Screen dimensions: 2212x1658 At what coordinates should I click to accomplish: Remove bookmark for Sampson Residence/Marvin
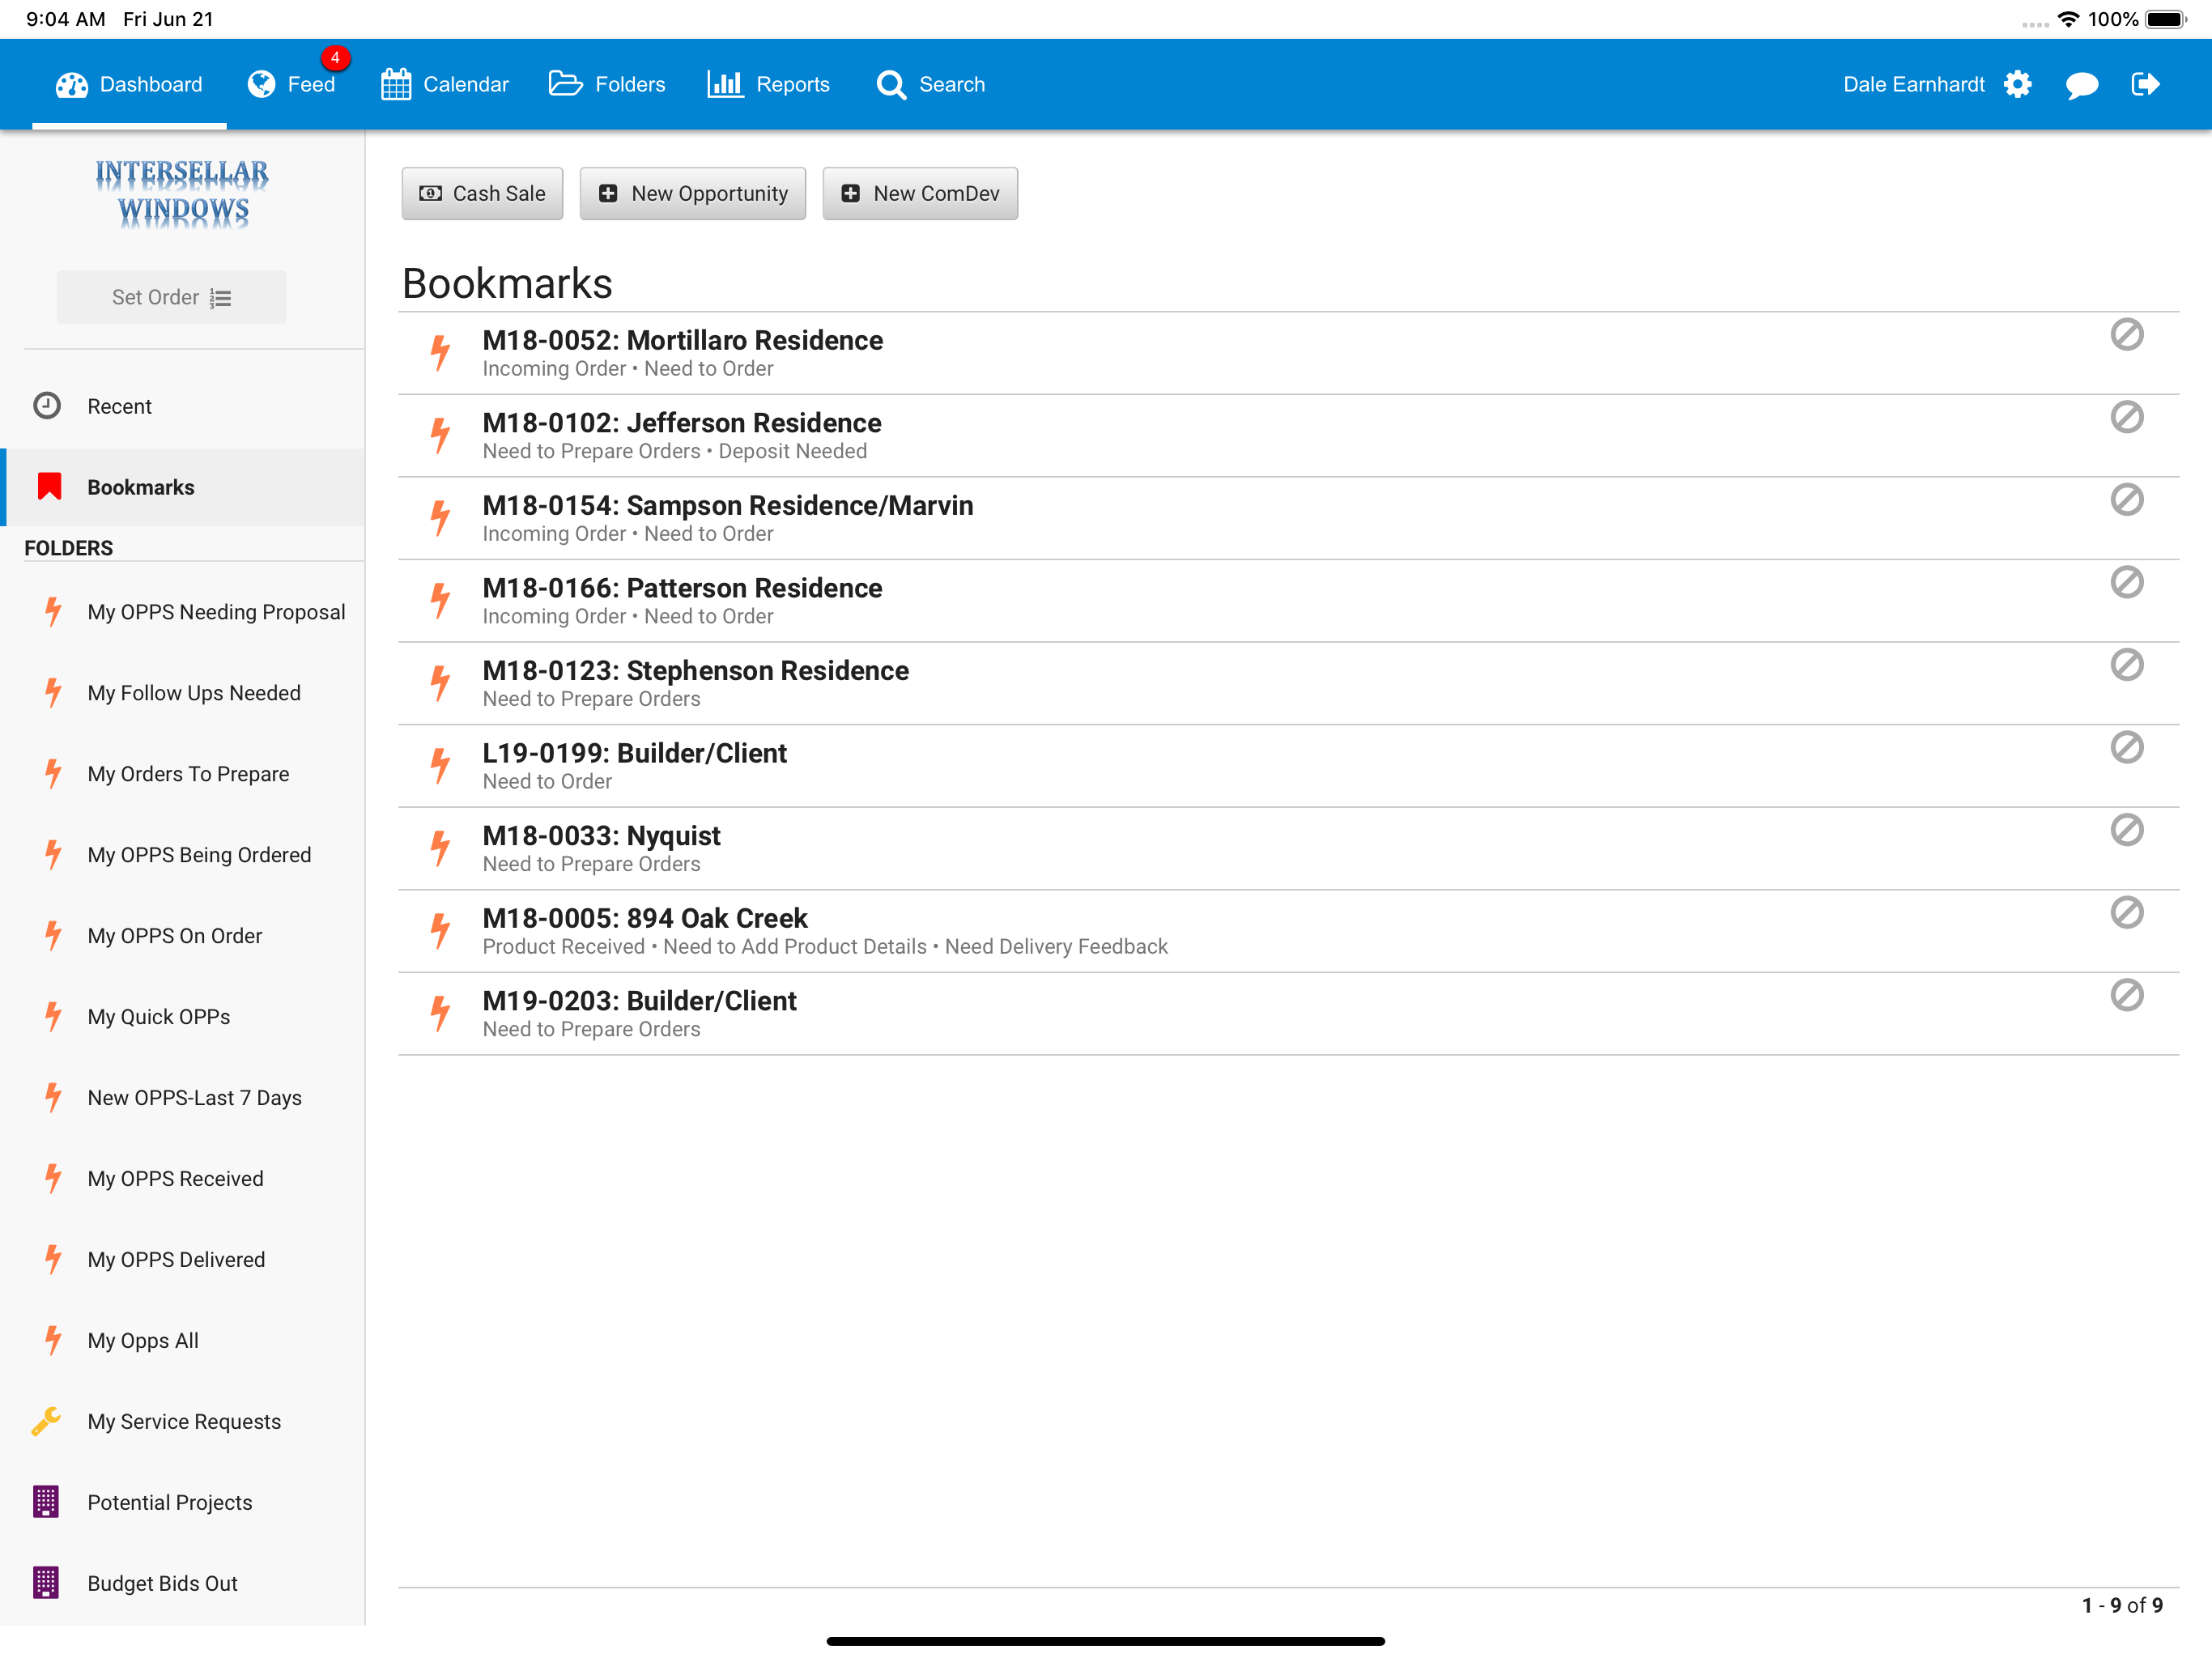point(2127,500)
